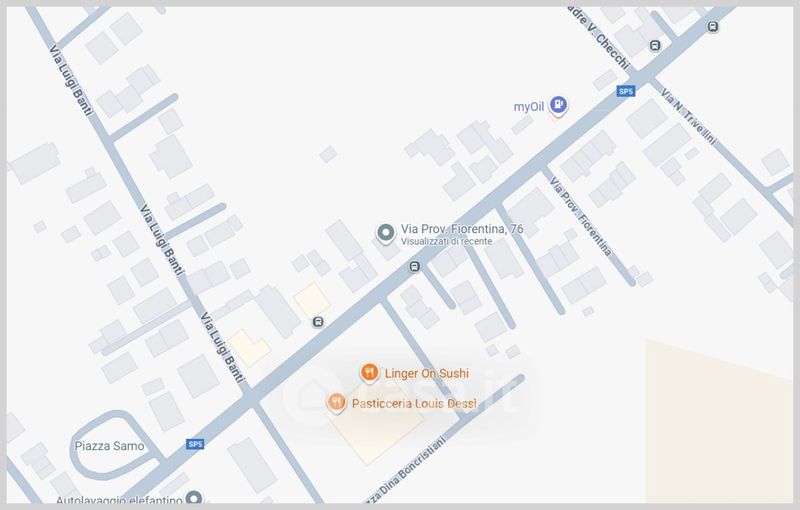
Task: Select the bus stop icon beside Linger On Sushi block
Action: click(415, 267)
